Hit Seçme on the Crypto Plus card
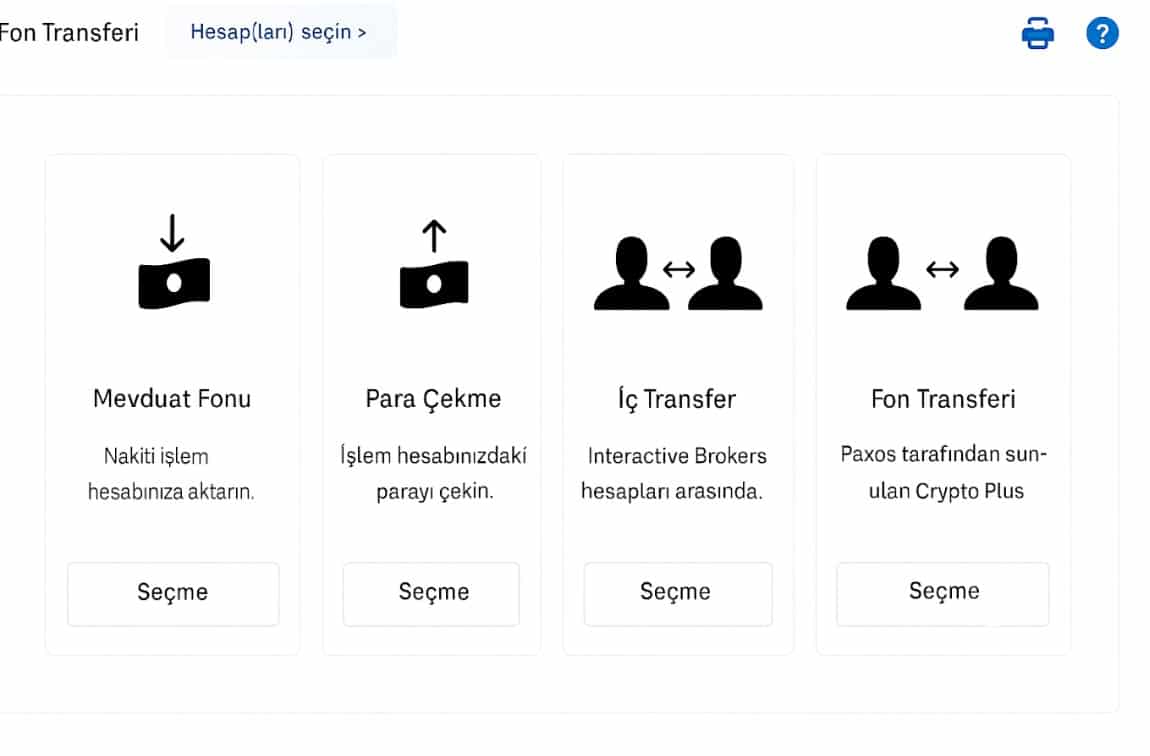 click(942, 593)
